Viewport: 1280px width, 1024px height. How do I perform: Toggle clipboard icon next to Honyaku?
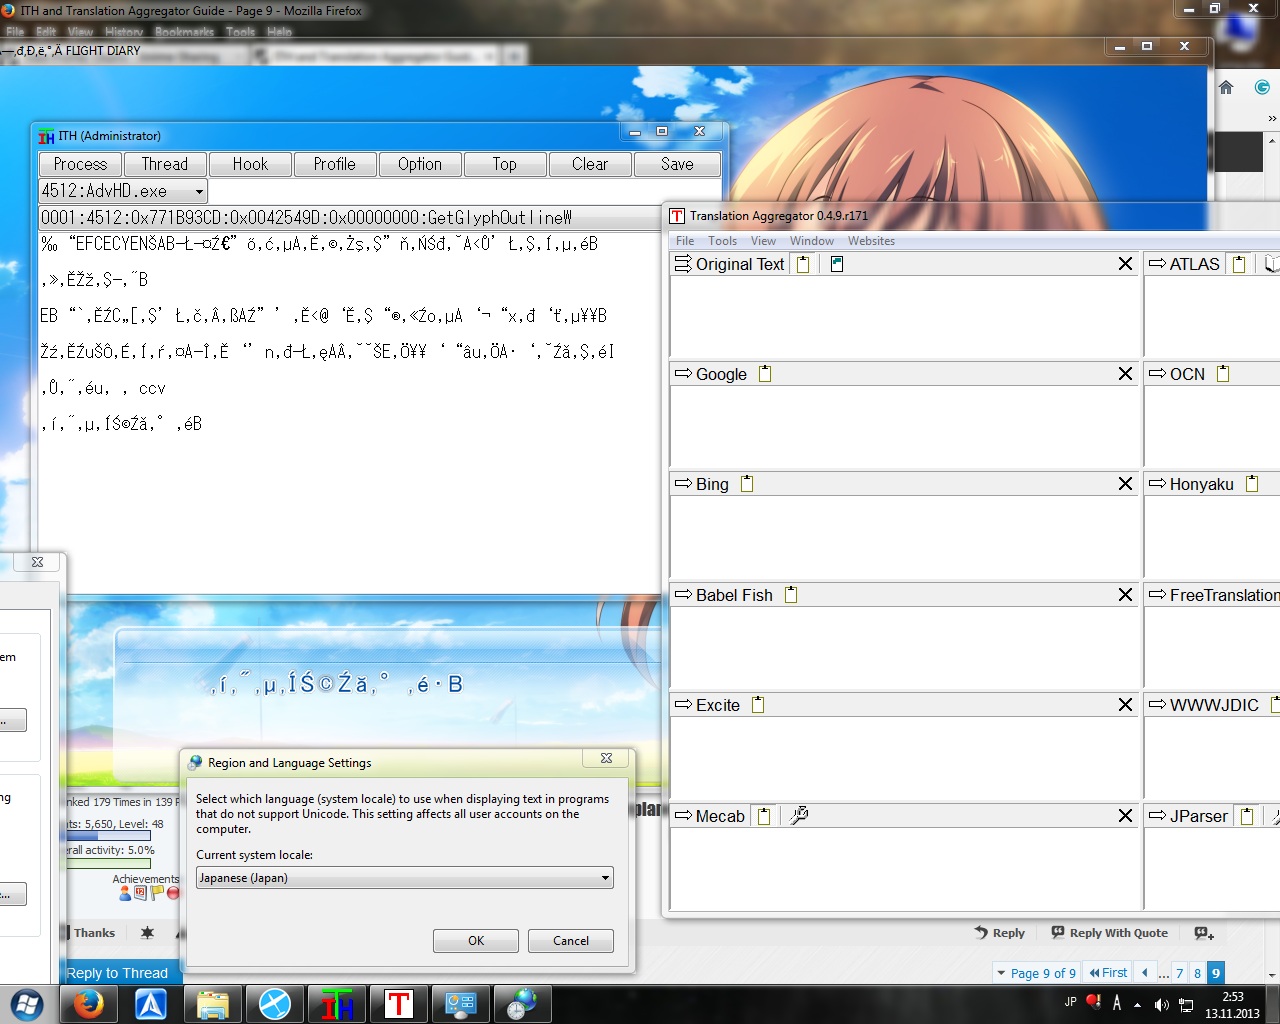(x=1252, y=484)
